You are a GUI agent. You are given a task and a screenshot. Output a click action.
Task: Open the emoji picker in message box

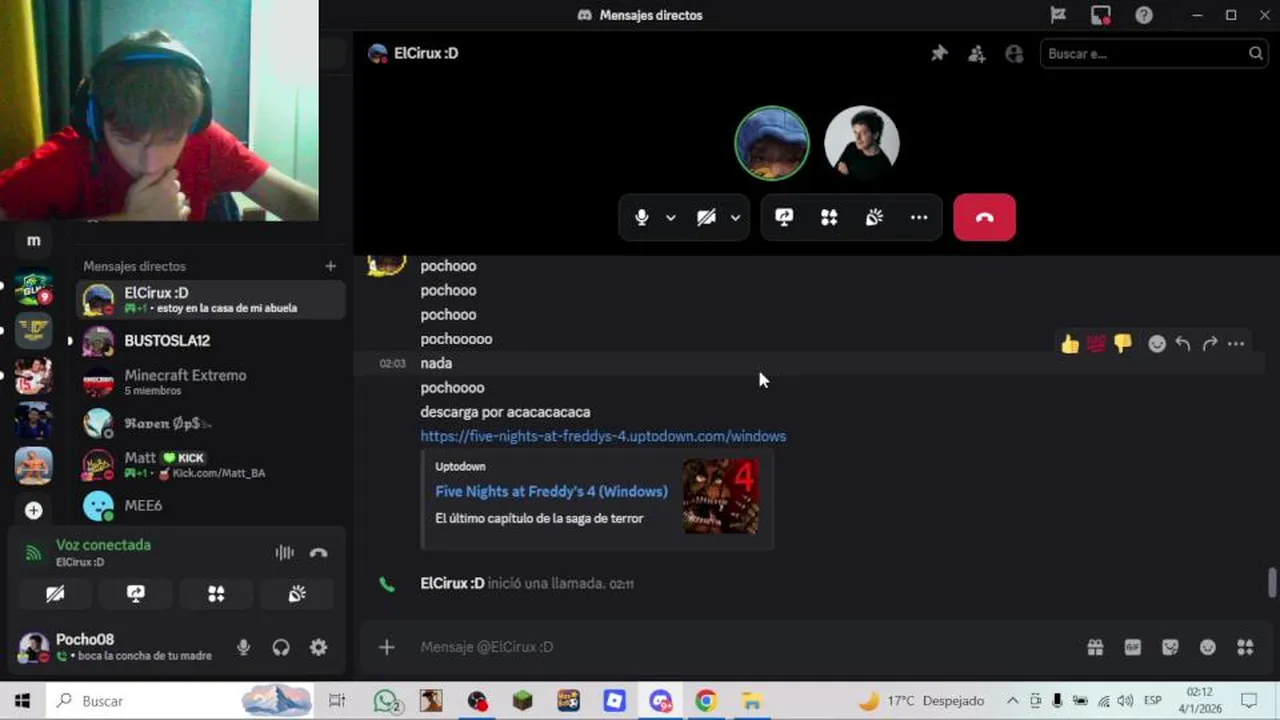1208,647
